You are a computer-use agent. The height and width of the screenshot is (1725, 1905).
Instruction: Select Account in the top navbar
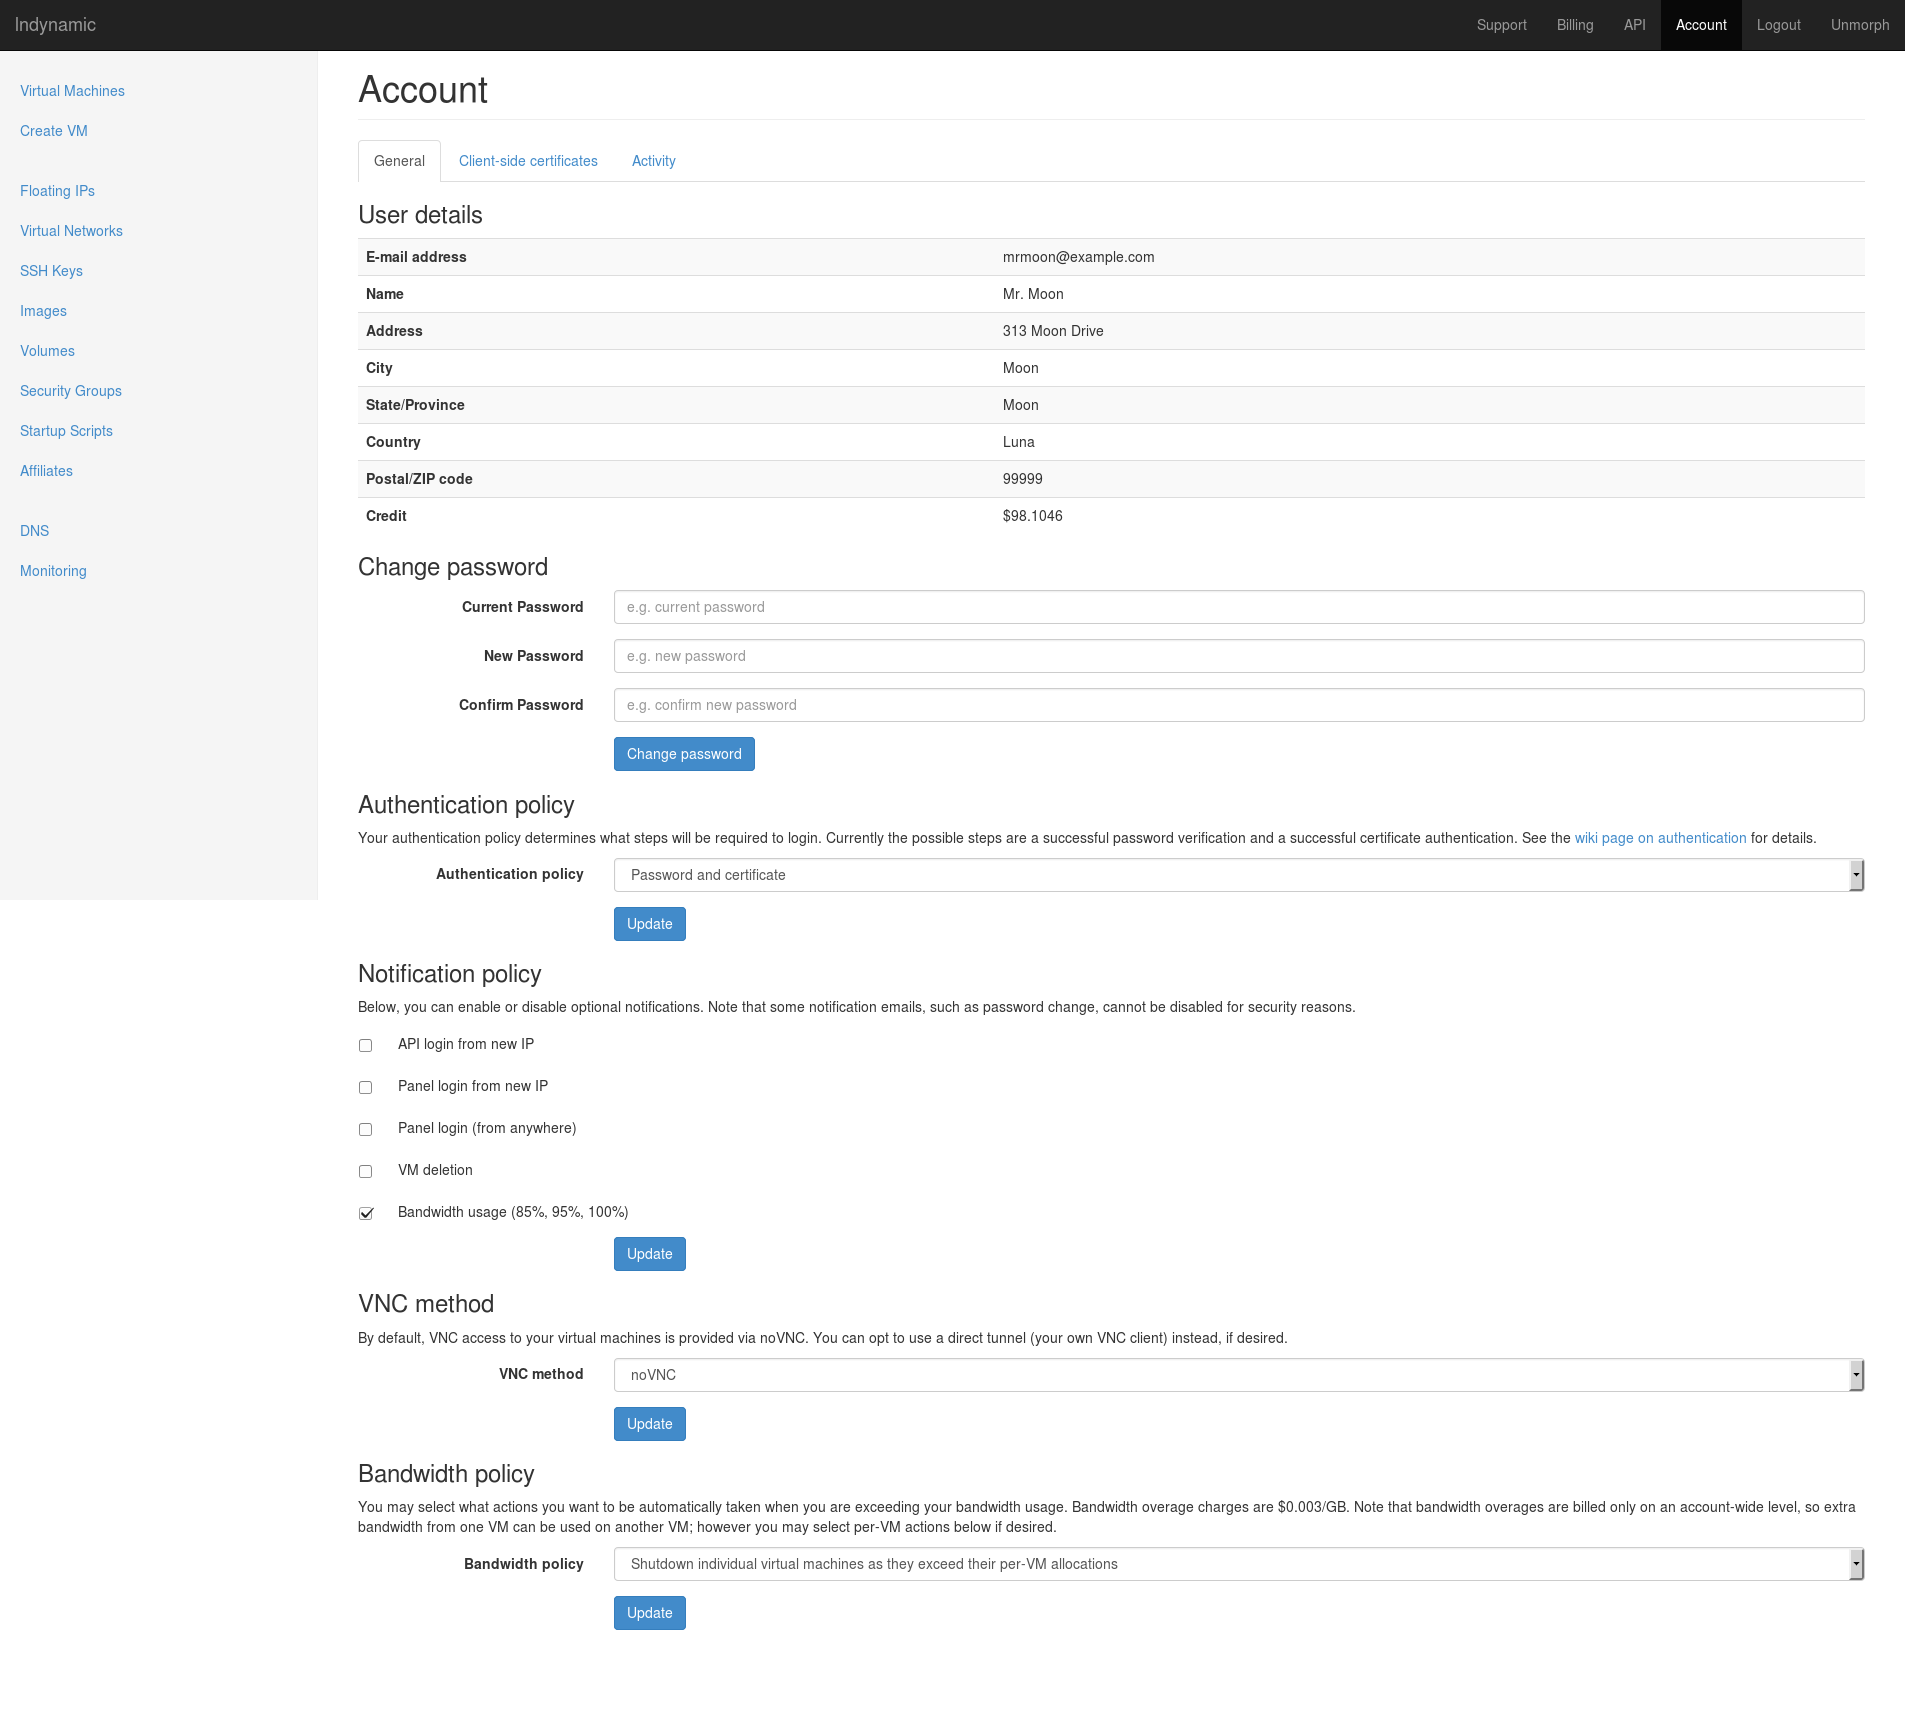[1701, 25]
